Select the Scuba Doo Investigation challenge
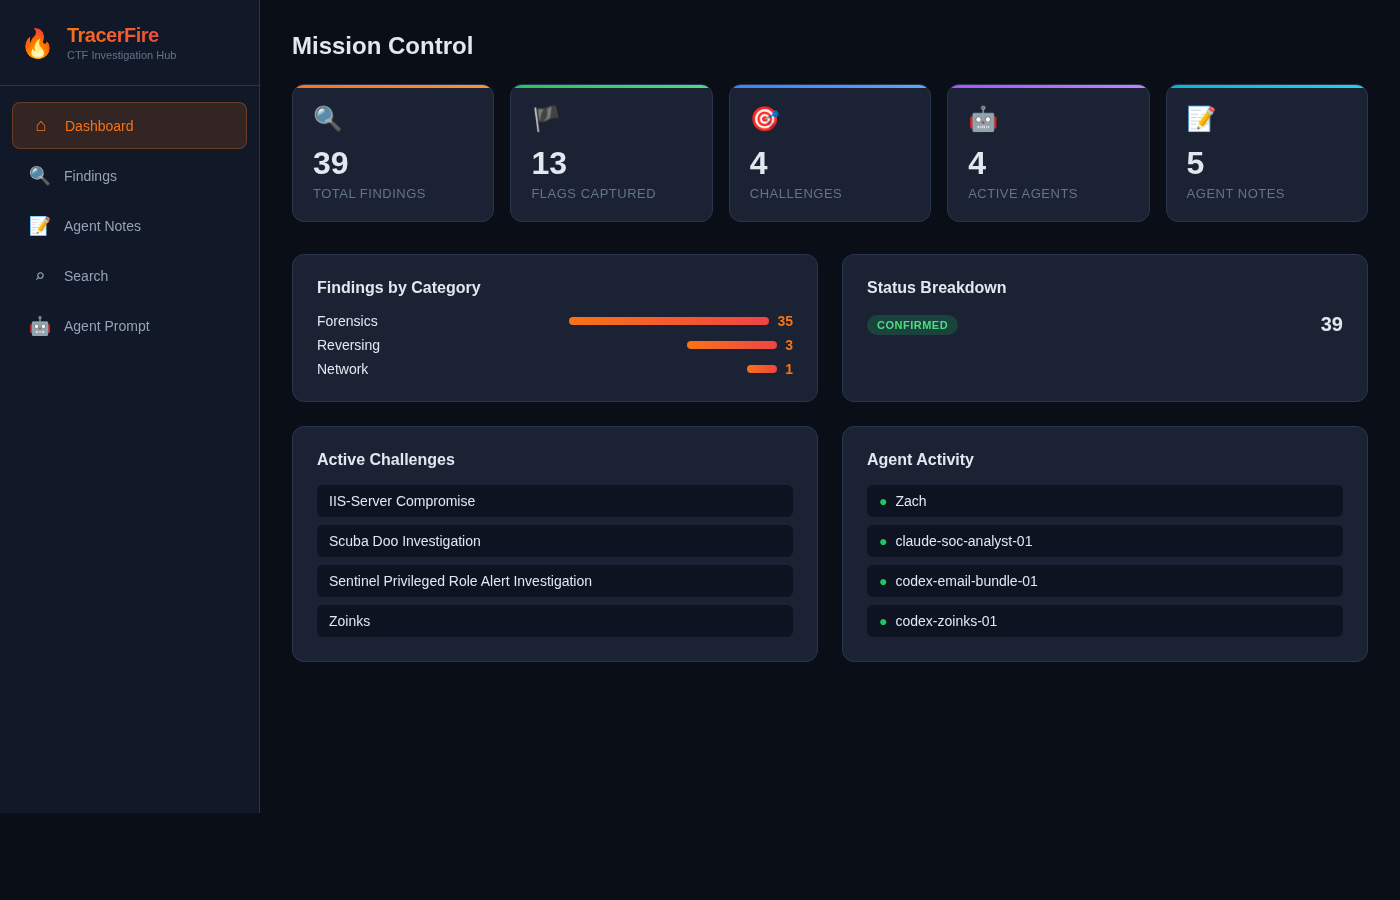 [554, 541]
